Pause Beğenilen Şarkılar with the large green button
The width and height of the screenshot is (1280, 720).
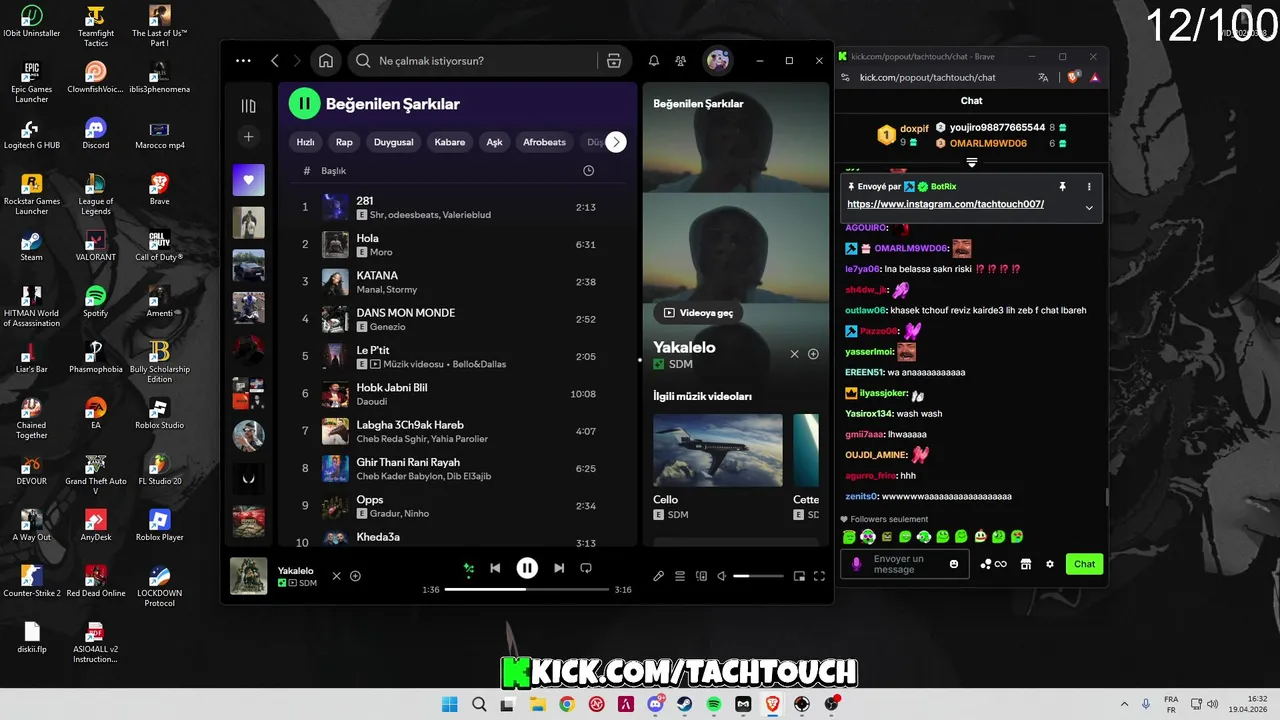point(304,103)
